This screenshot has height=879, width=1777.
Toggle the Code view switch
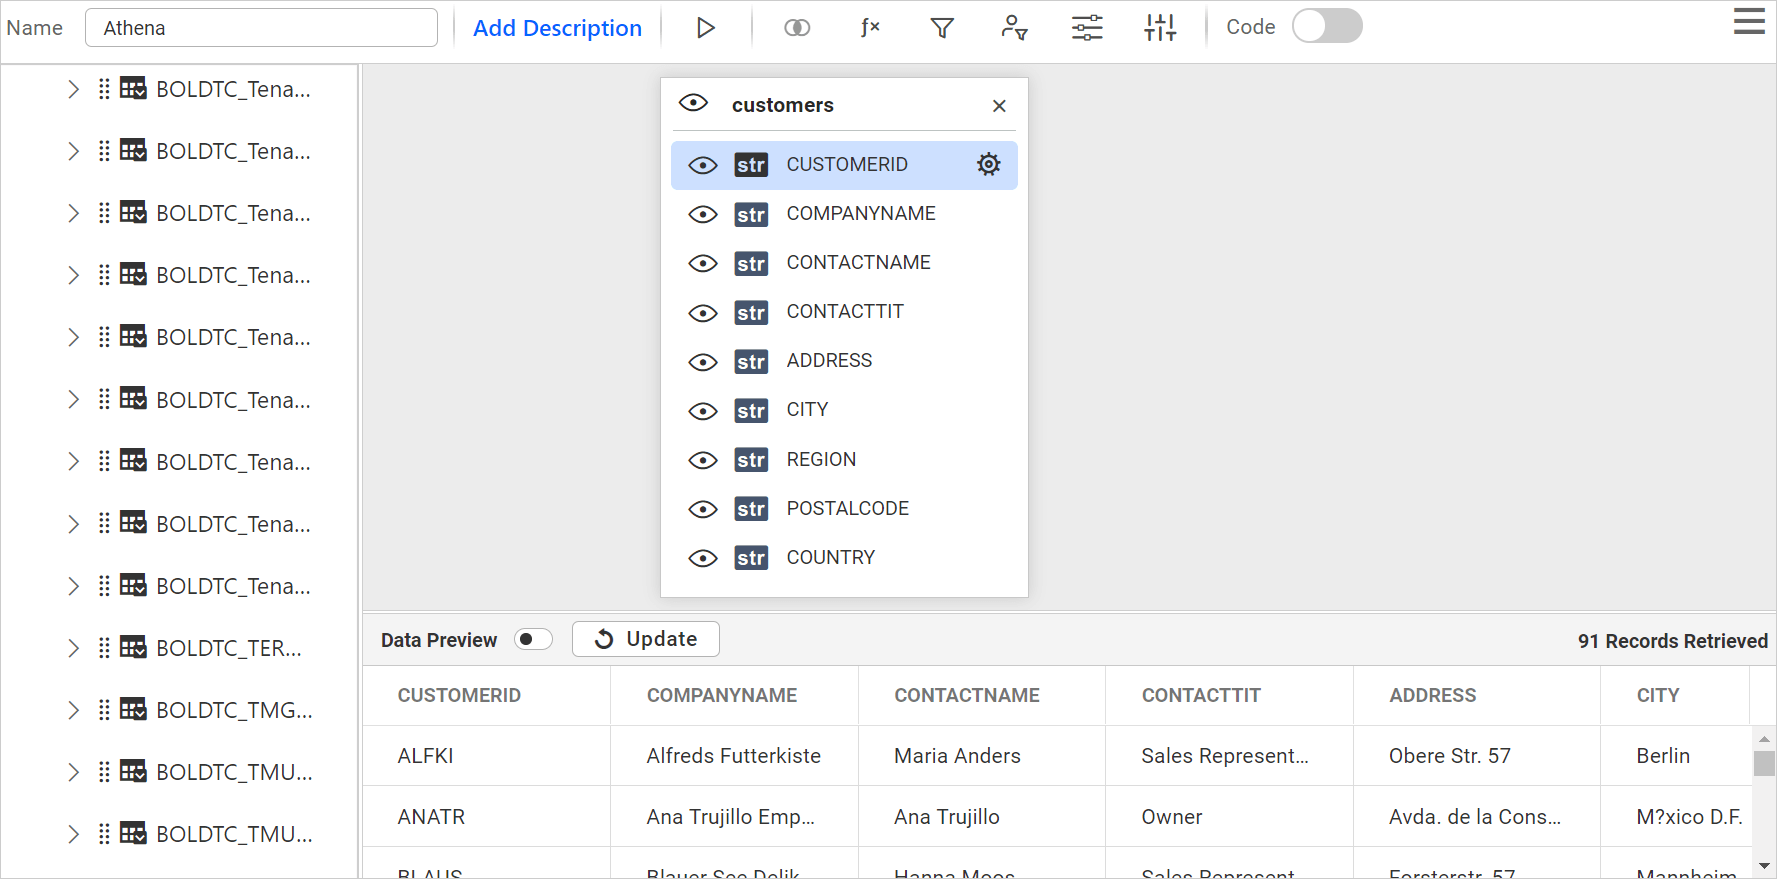(x=1327, y=26)
